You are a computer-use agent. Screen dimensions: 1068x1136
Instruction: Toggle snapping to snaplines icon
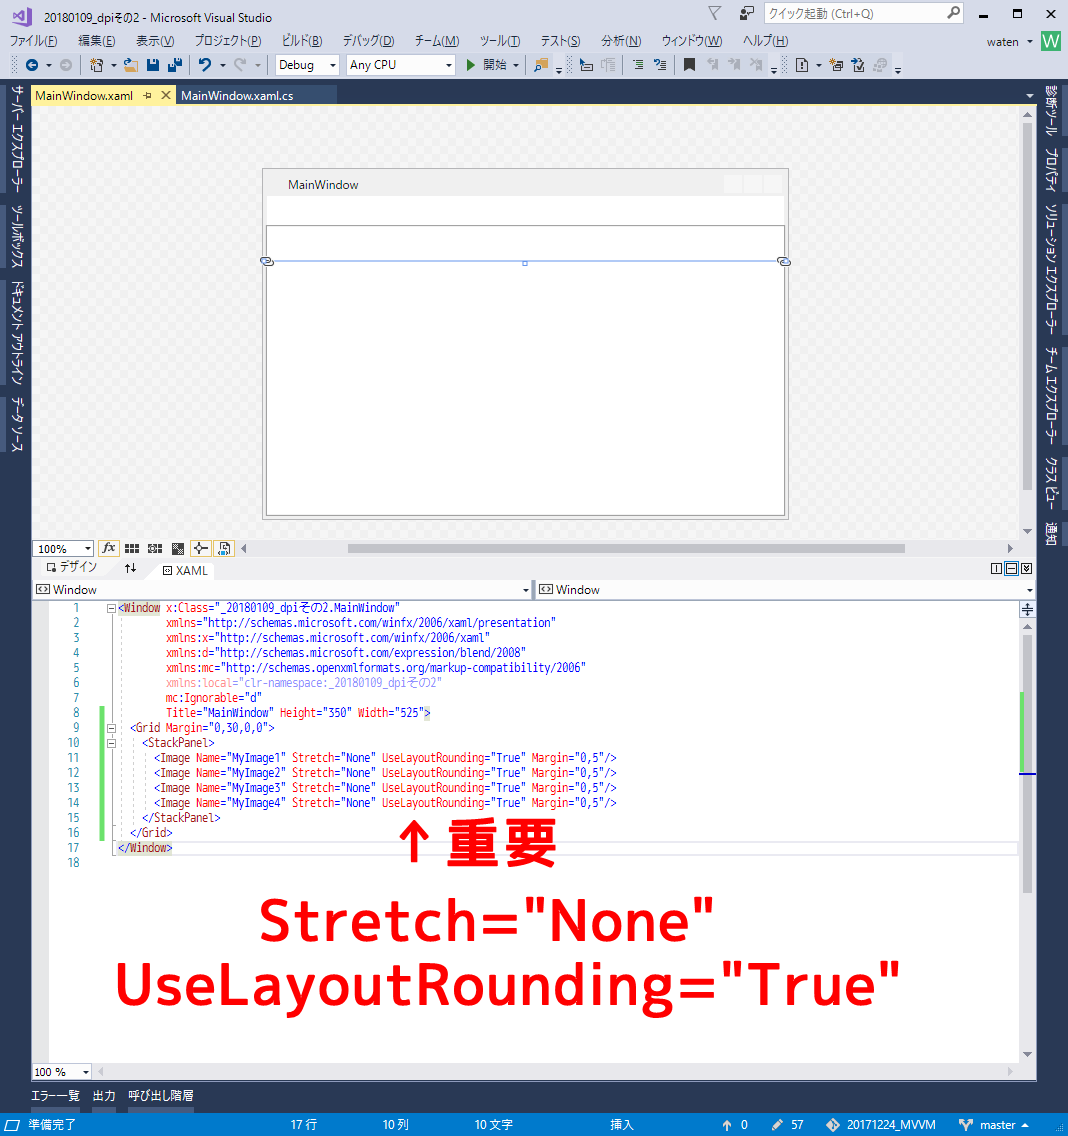201,548
